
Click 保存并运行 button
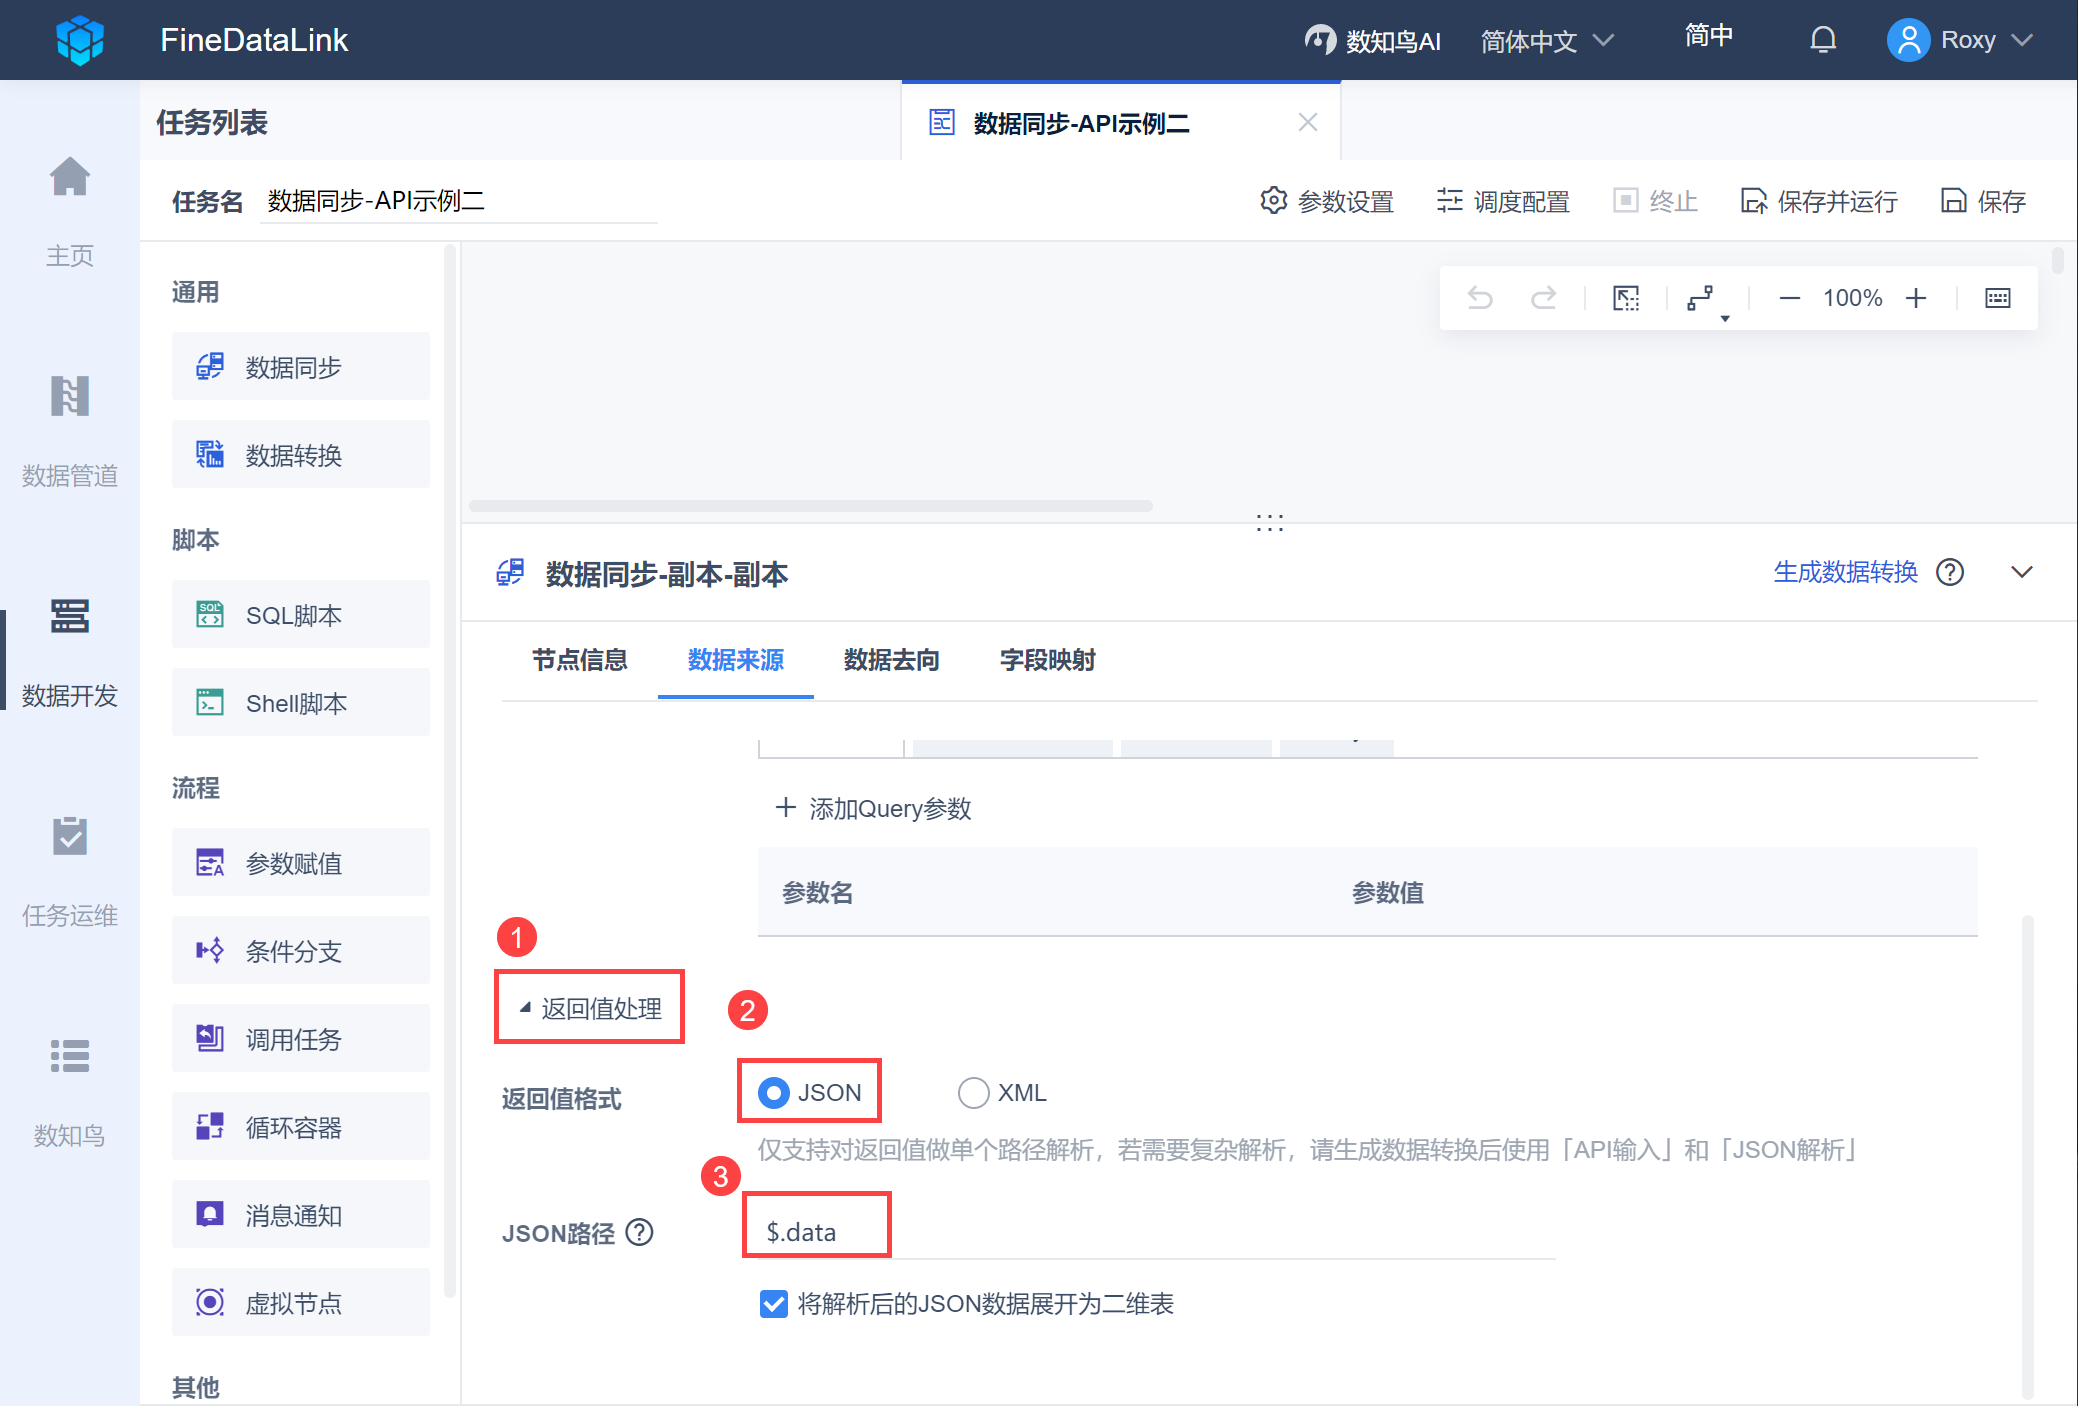point(1820,201)
